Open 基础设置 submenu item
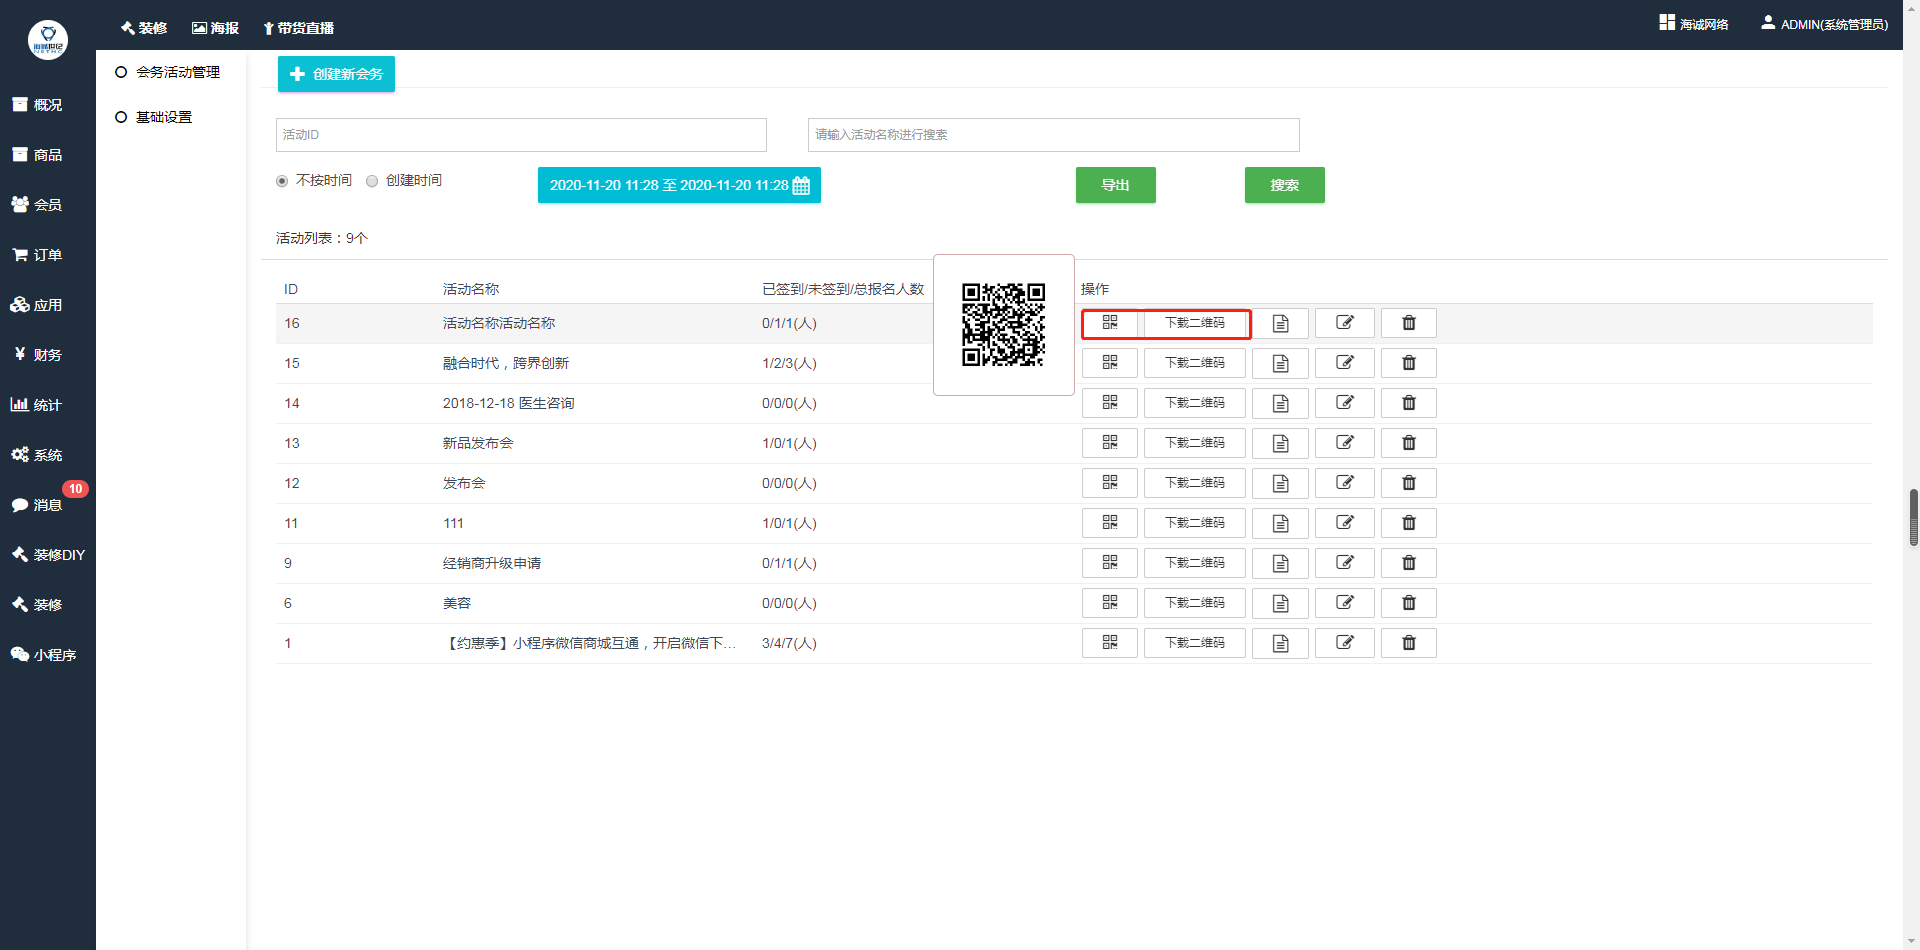1920x950 pixels. (164, 117)
